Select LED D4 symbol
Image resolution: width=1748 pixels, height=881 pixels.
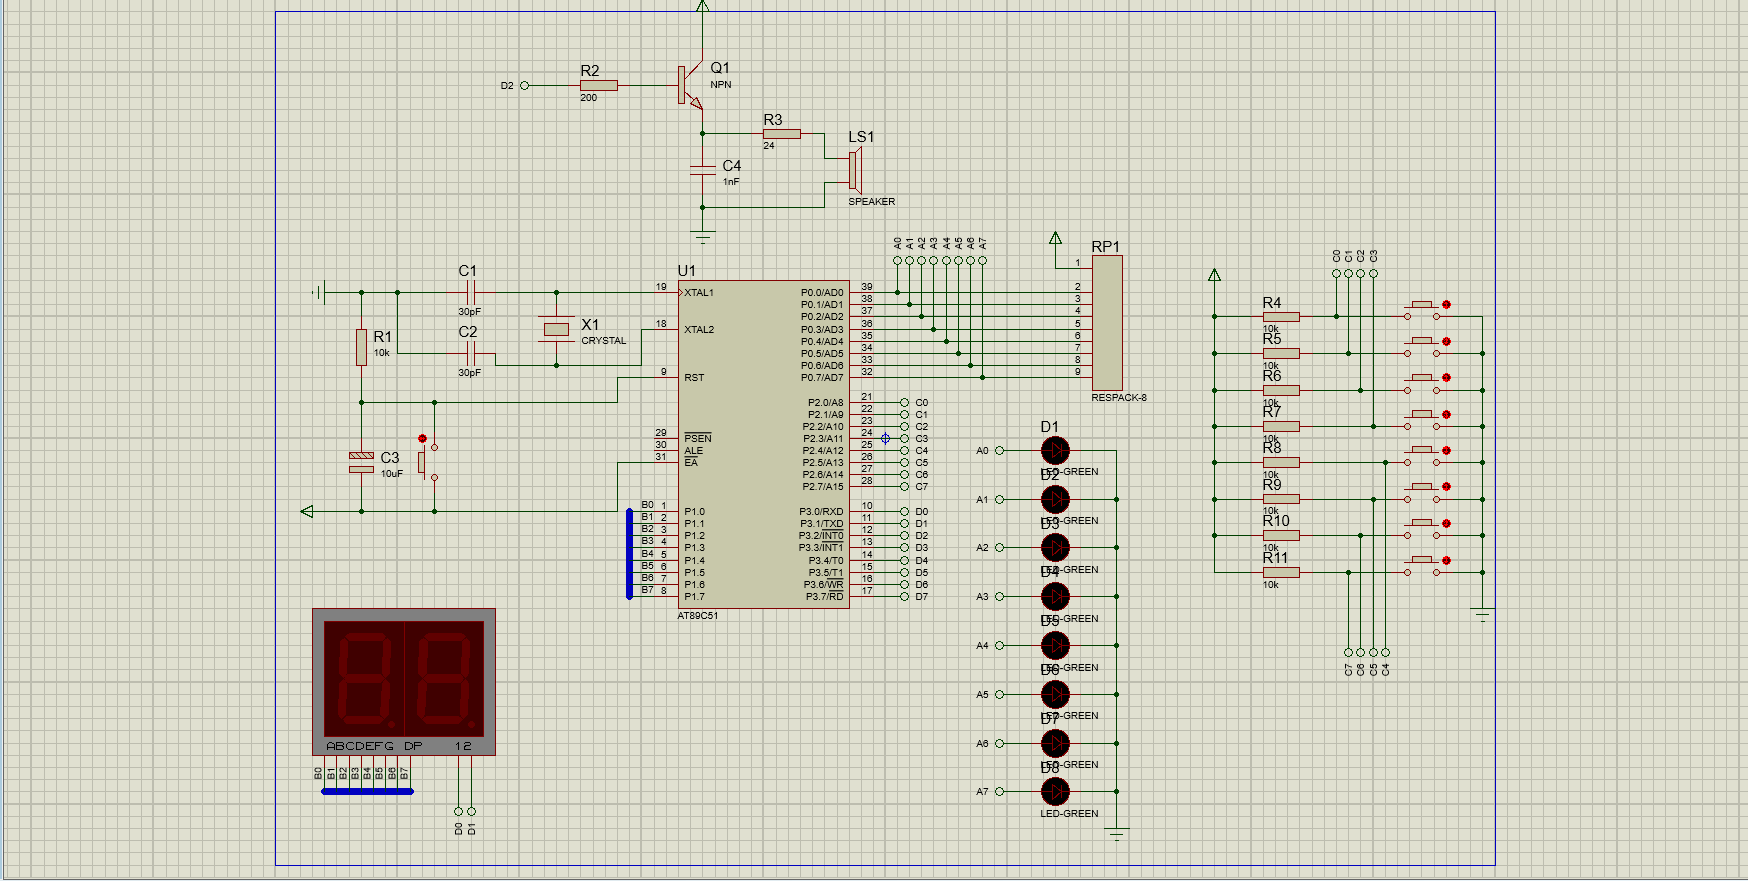point(1055,597)
